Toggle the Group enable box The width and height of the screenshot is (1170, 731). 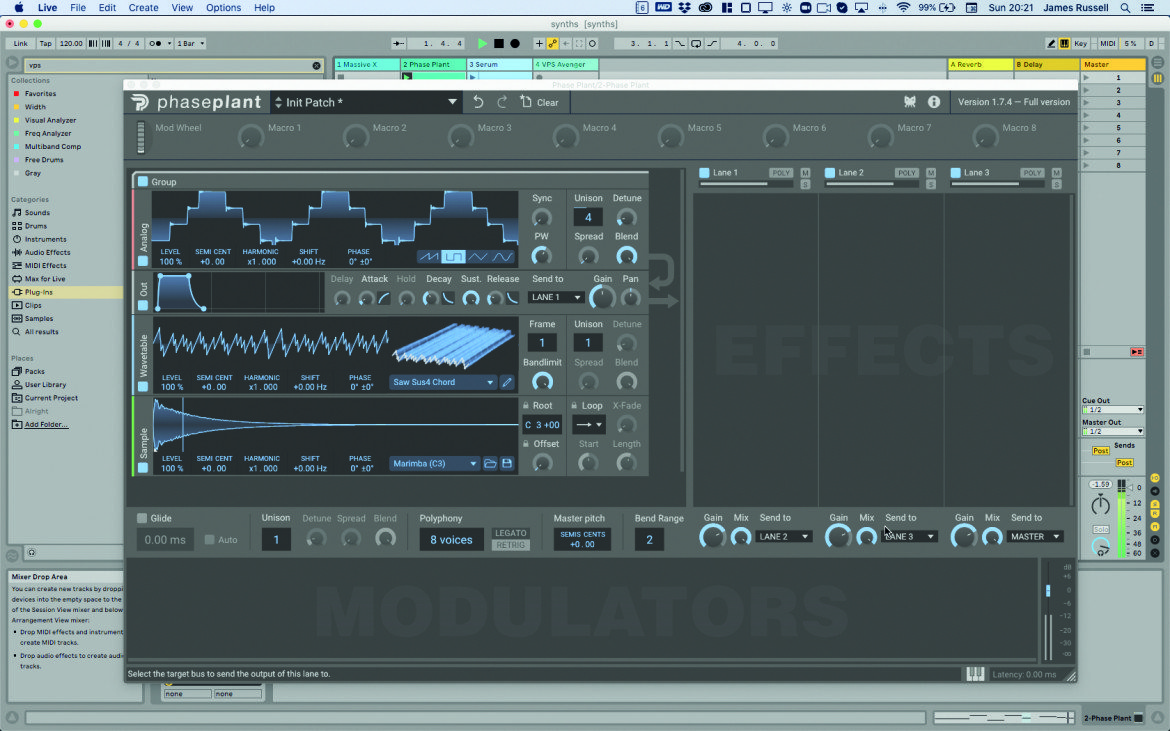pyautogui.click(x=143, y=181)
